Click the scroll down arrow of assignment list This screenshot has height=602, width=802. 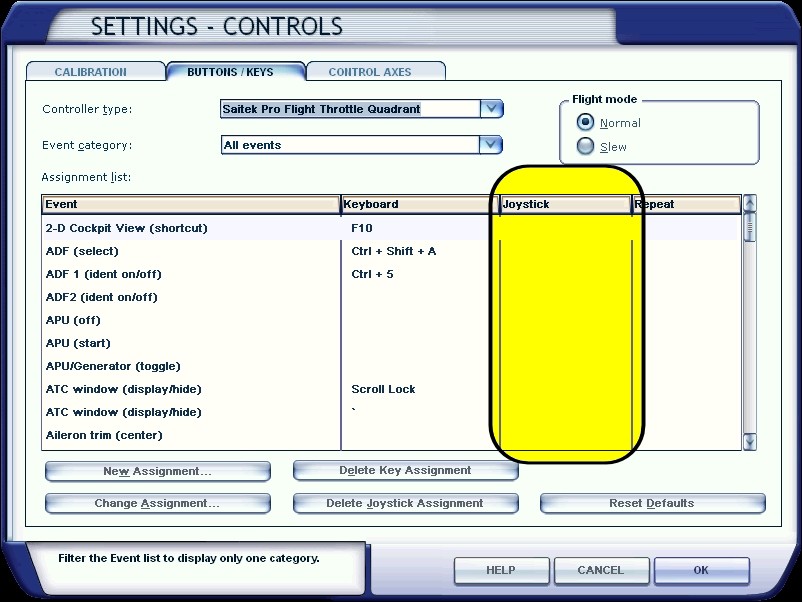750,441
